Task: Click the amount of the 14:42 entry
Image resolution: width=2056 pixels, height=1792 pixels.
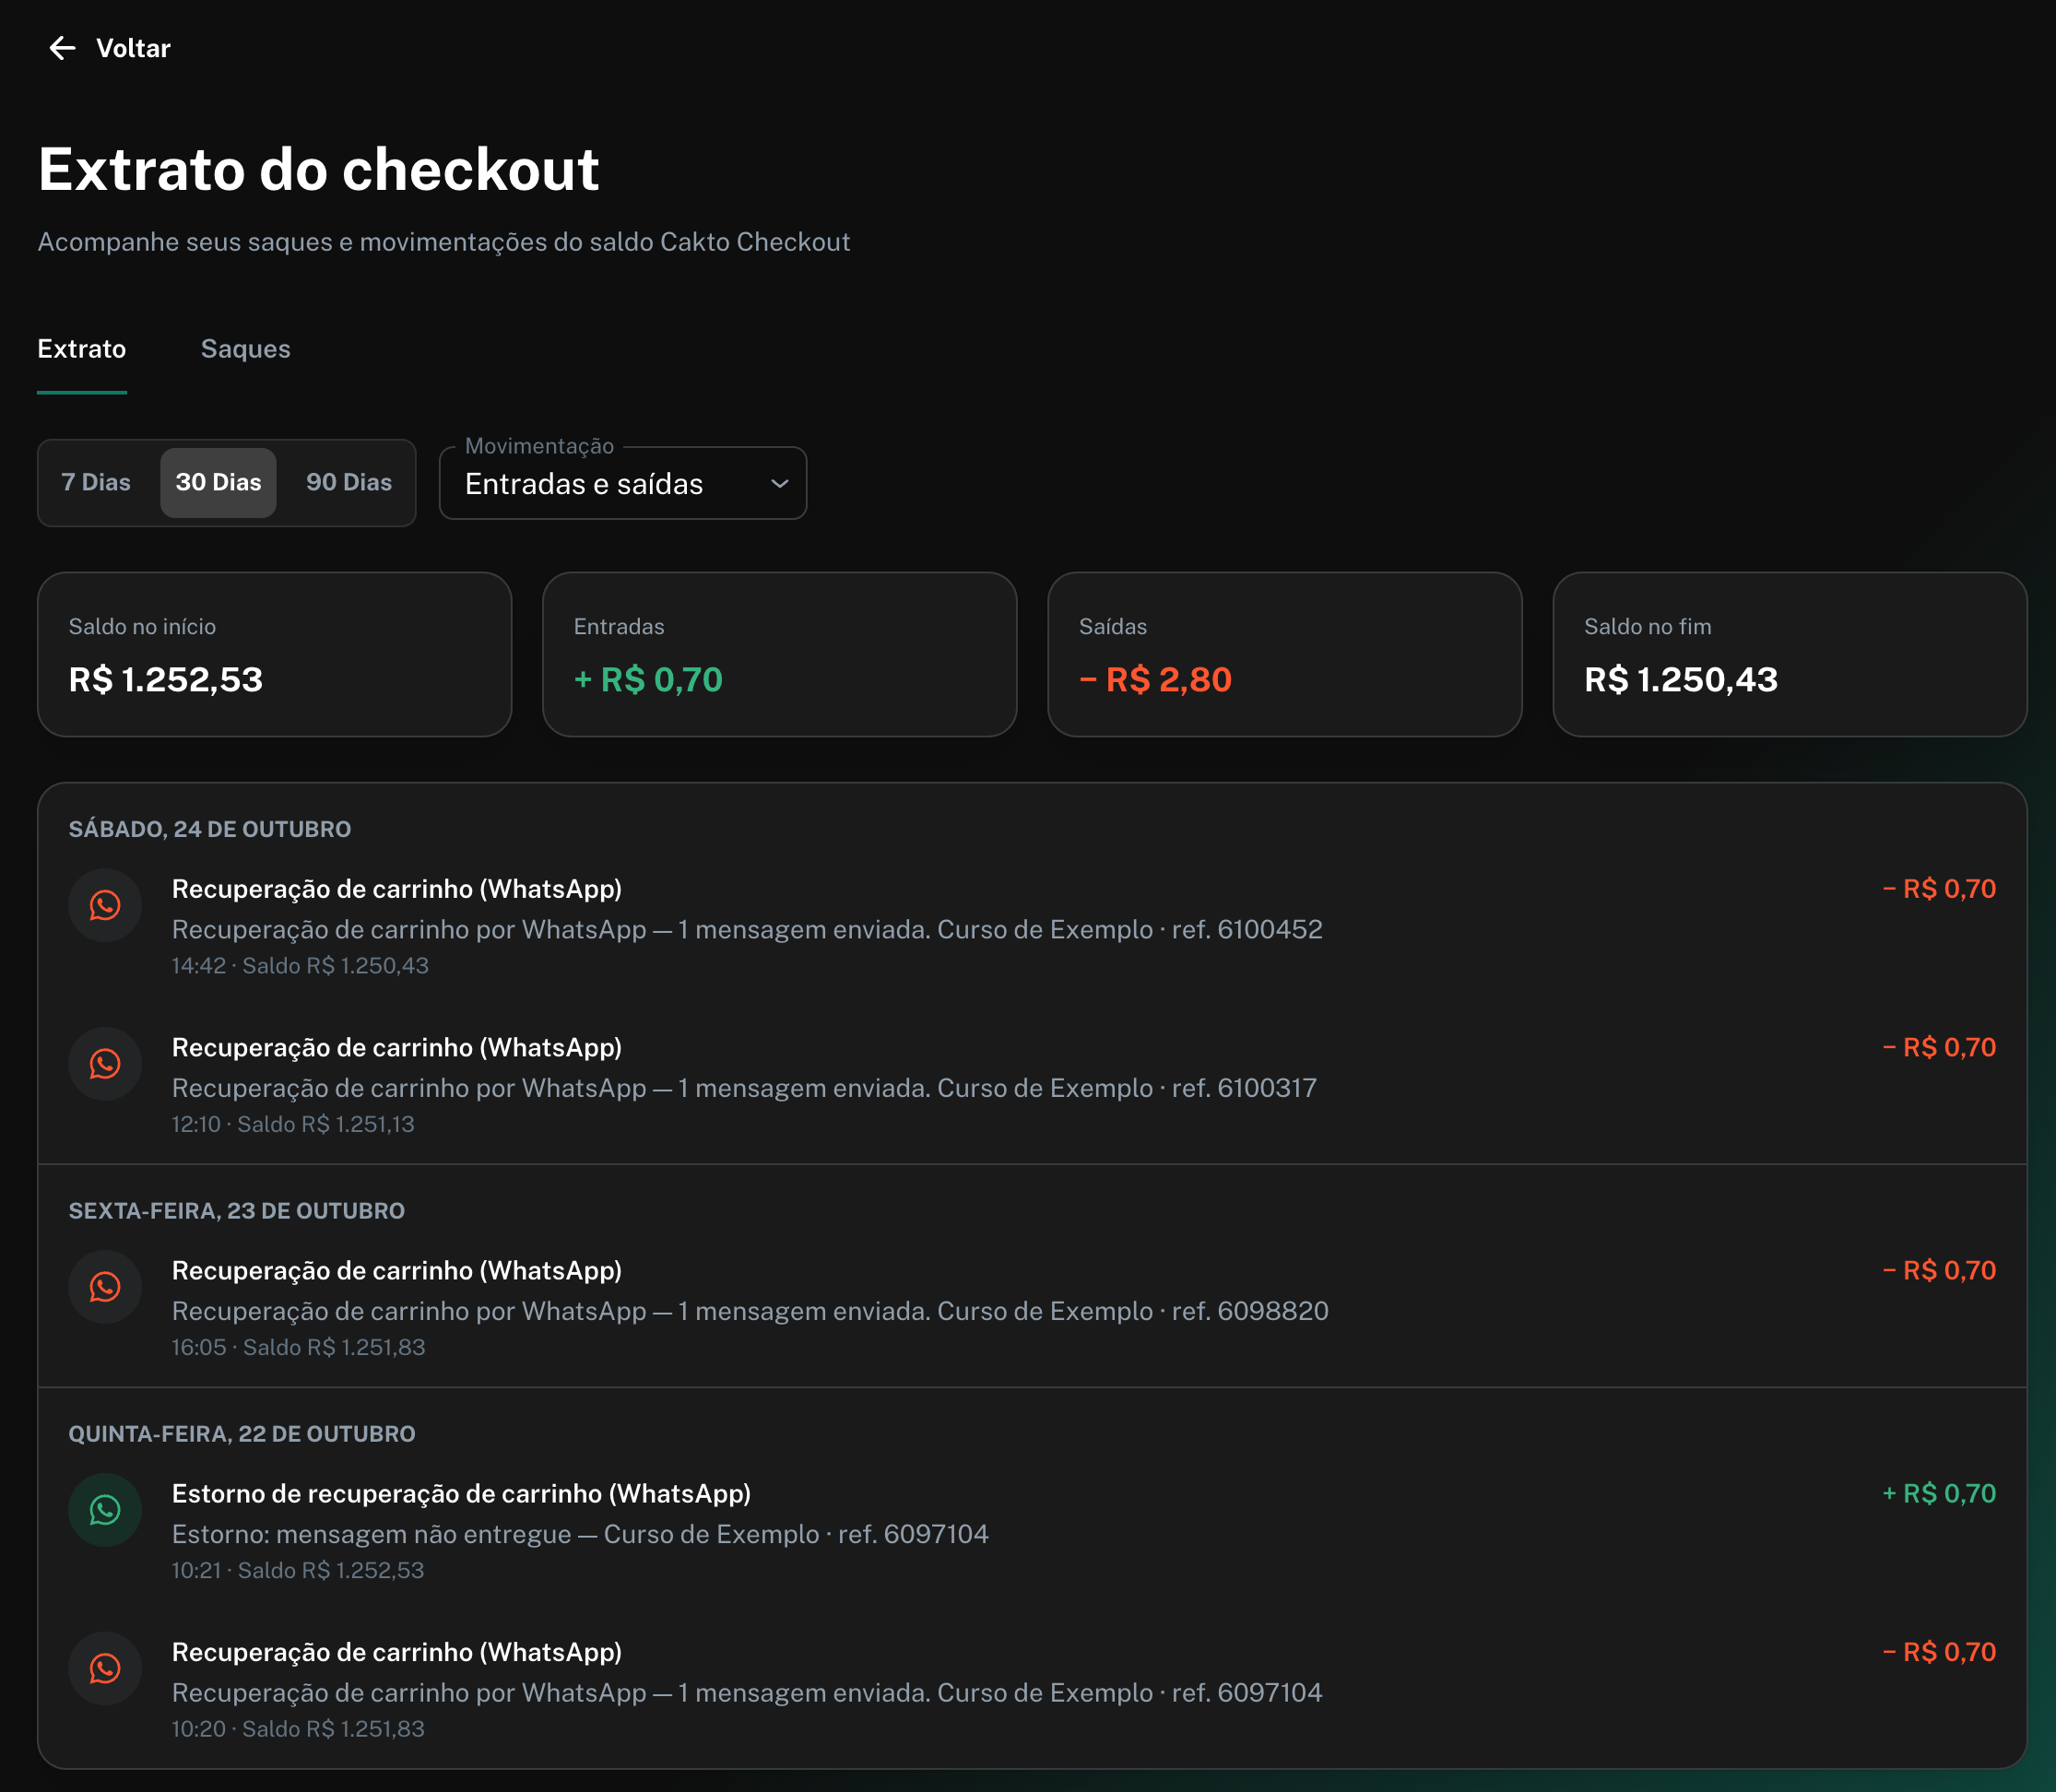Action: [x=1939, y=889]
